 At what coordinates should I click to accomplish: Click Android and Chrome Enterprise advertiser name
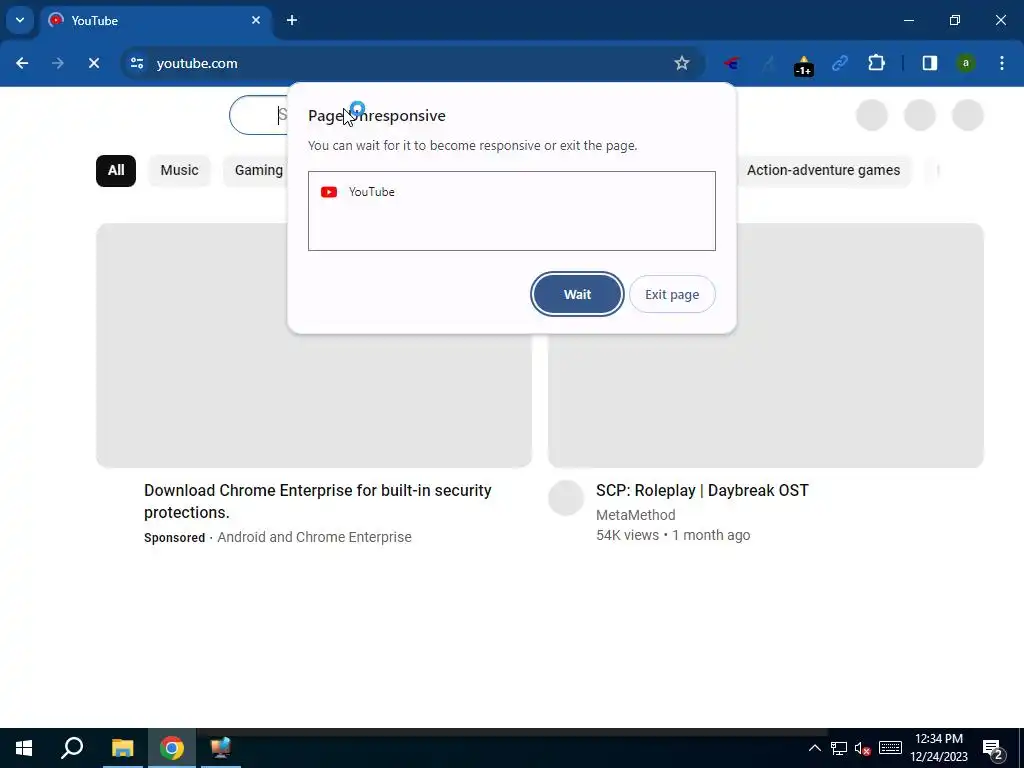pos(314,537)
